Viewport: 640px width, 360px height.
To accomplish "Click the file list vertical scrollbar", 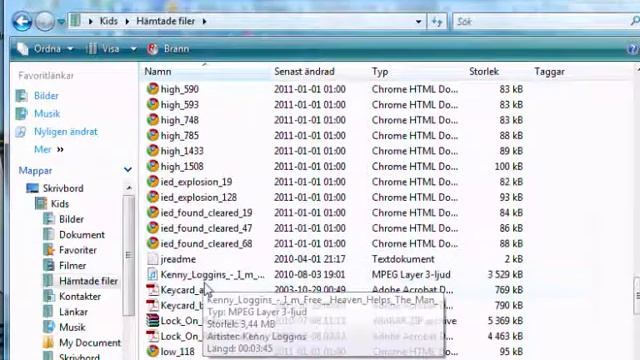I will pos(637,296).
